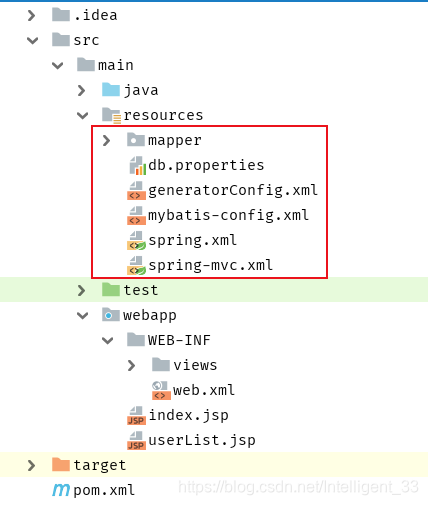Collapse the main folder chevron
The height and width of the screenshot is (505, 428).
57,66
